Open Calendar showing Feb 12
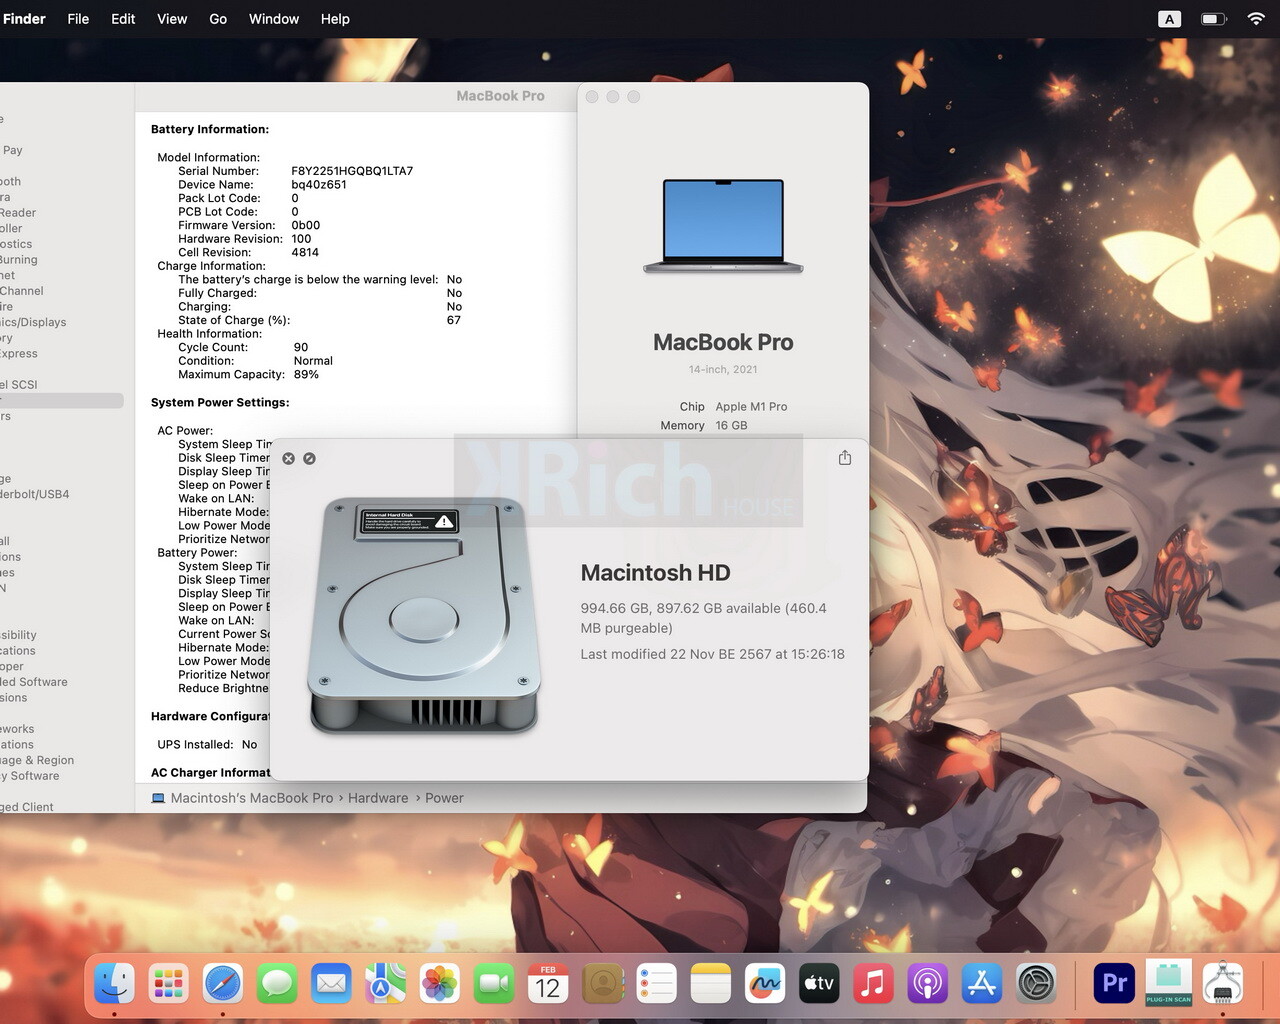The height and width of the screenshot is (1024, 1280). click(x=548, y=984)
